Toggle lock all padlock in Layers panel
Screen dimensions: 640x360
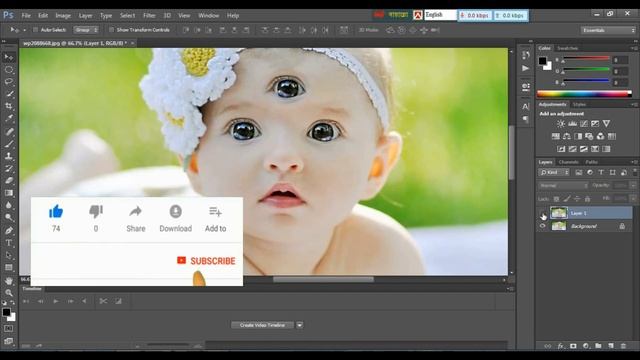click(x=587, y=199)
